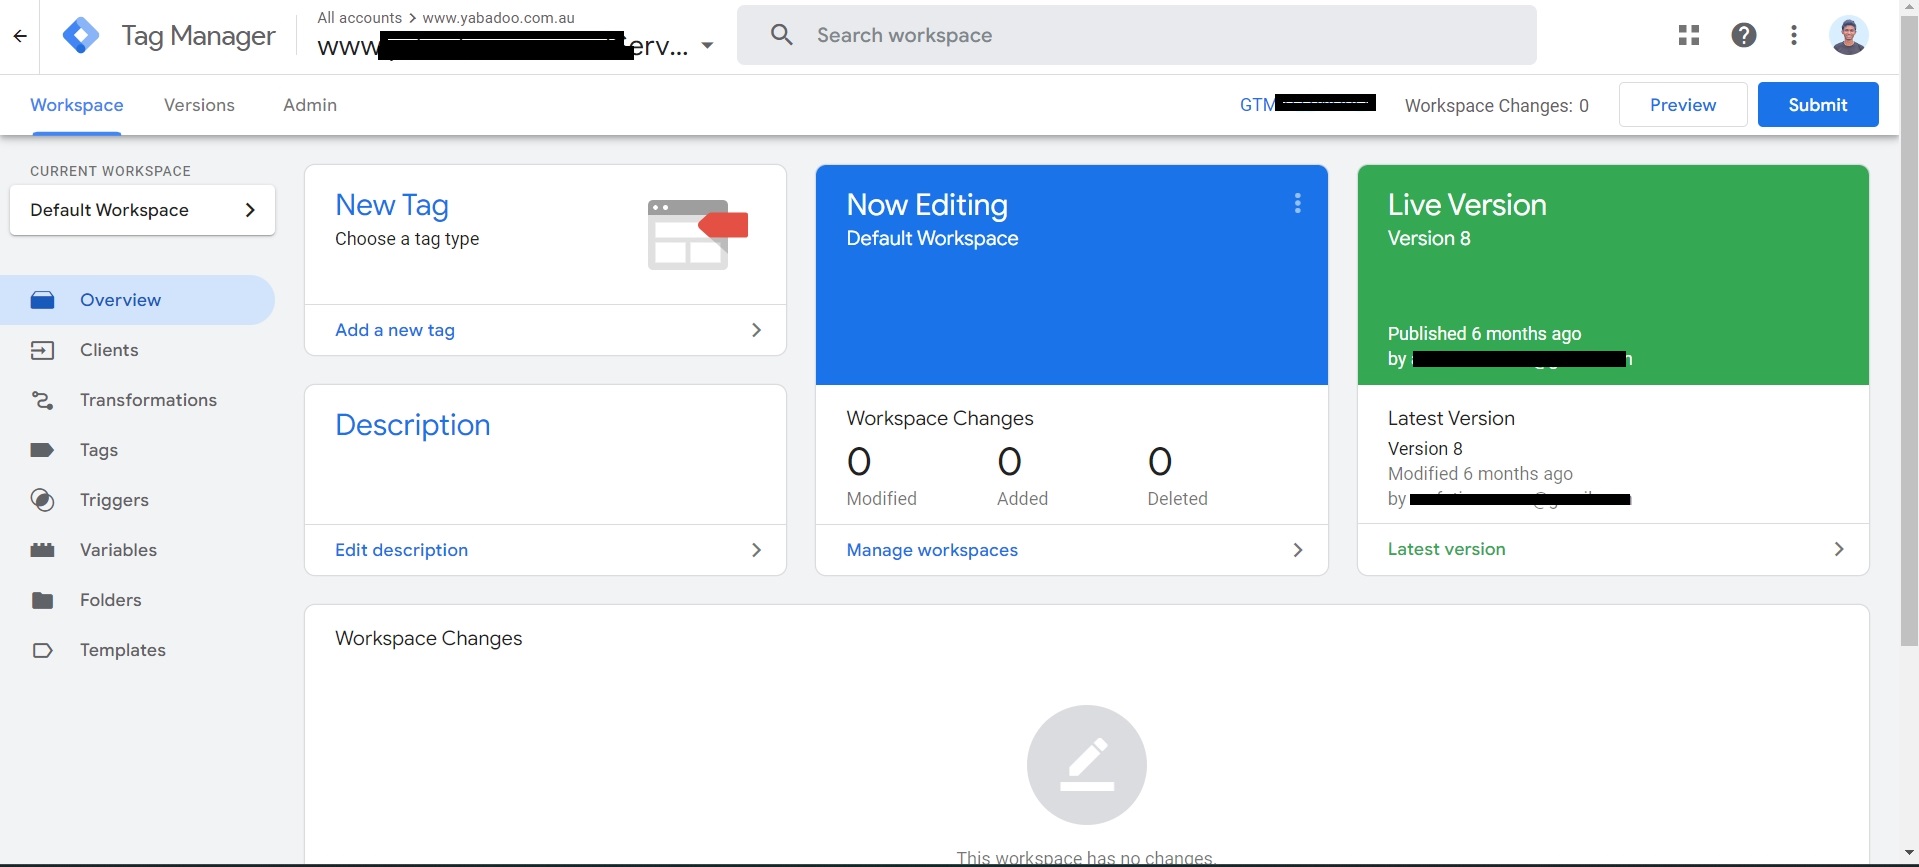Viewport: 1919px width, 867px height.
Task: Click the All accounts breadcrumb link
Action: [x=359, y=18]
